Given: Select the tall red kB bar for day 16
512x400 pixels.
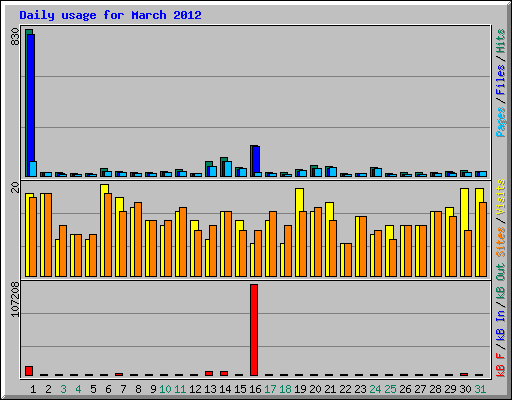Looking at the screenshot, I should click(x=254, y=330).
